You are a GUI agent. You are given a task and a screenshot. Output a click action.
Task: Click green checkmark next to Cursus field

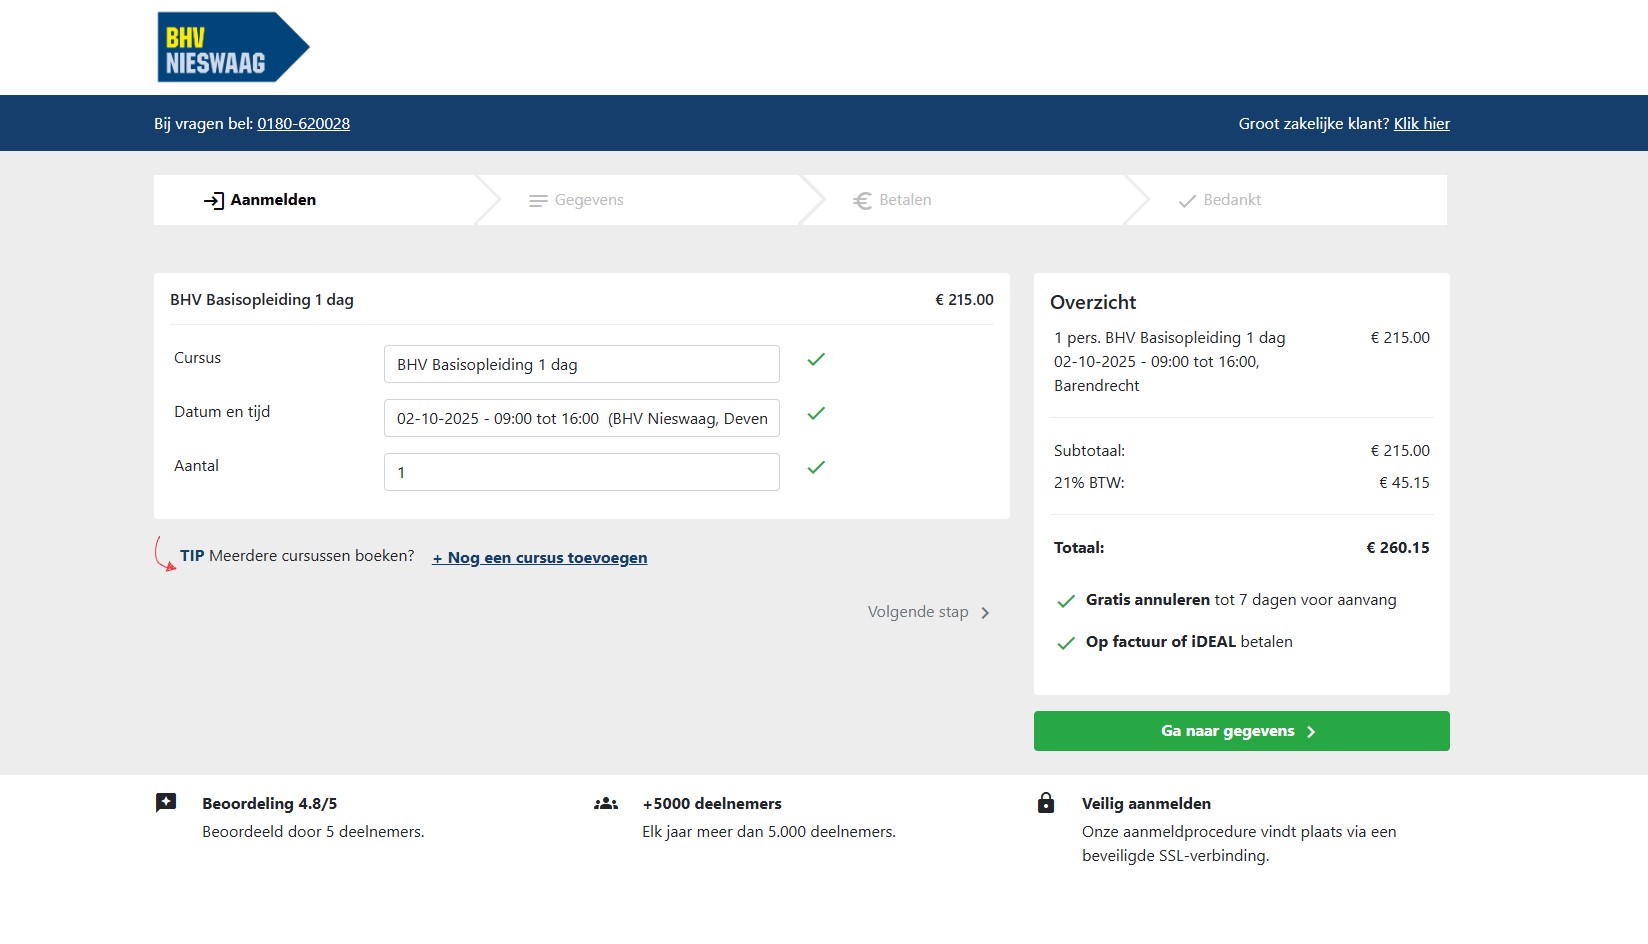click(x=816, y=359)
